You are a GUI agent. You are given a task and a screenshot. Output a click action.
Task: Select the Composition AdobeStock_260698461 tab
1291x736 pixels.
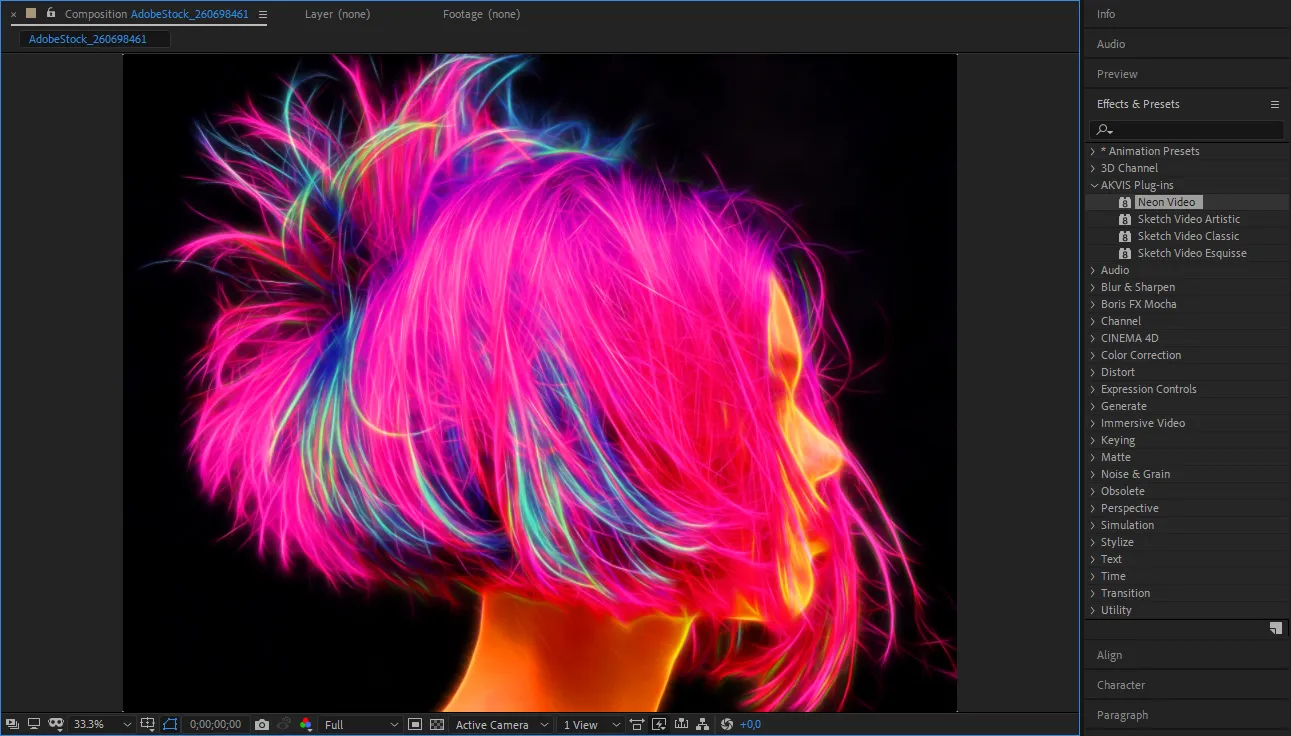click(x=157, y=14)
